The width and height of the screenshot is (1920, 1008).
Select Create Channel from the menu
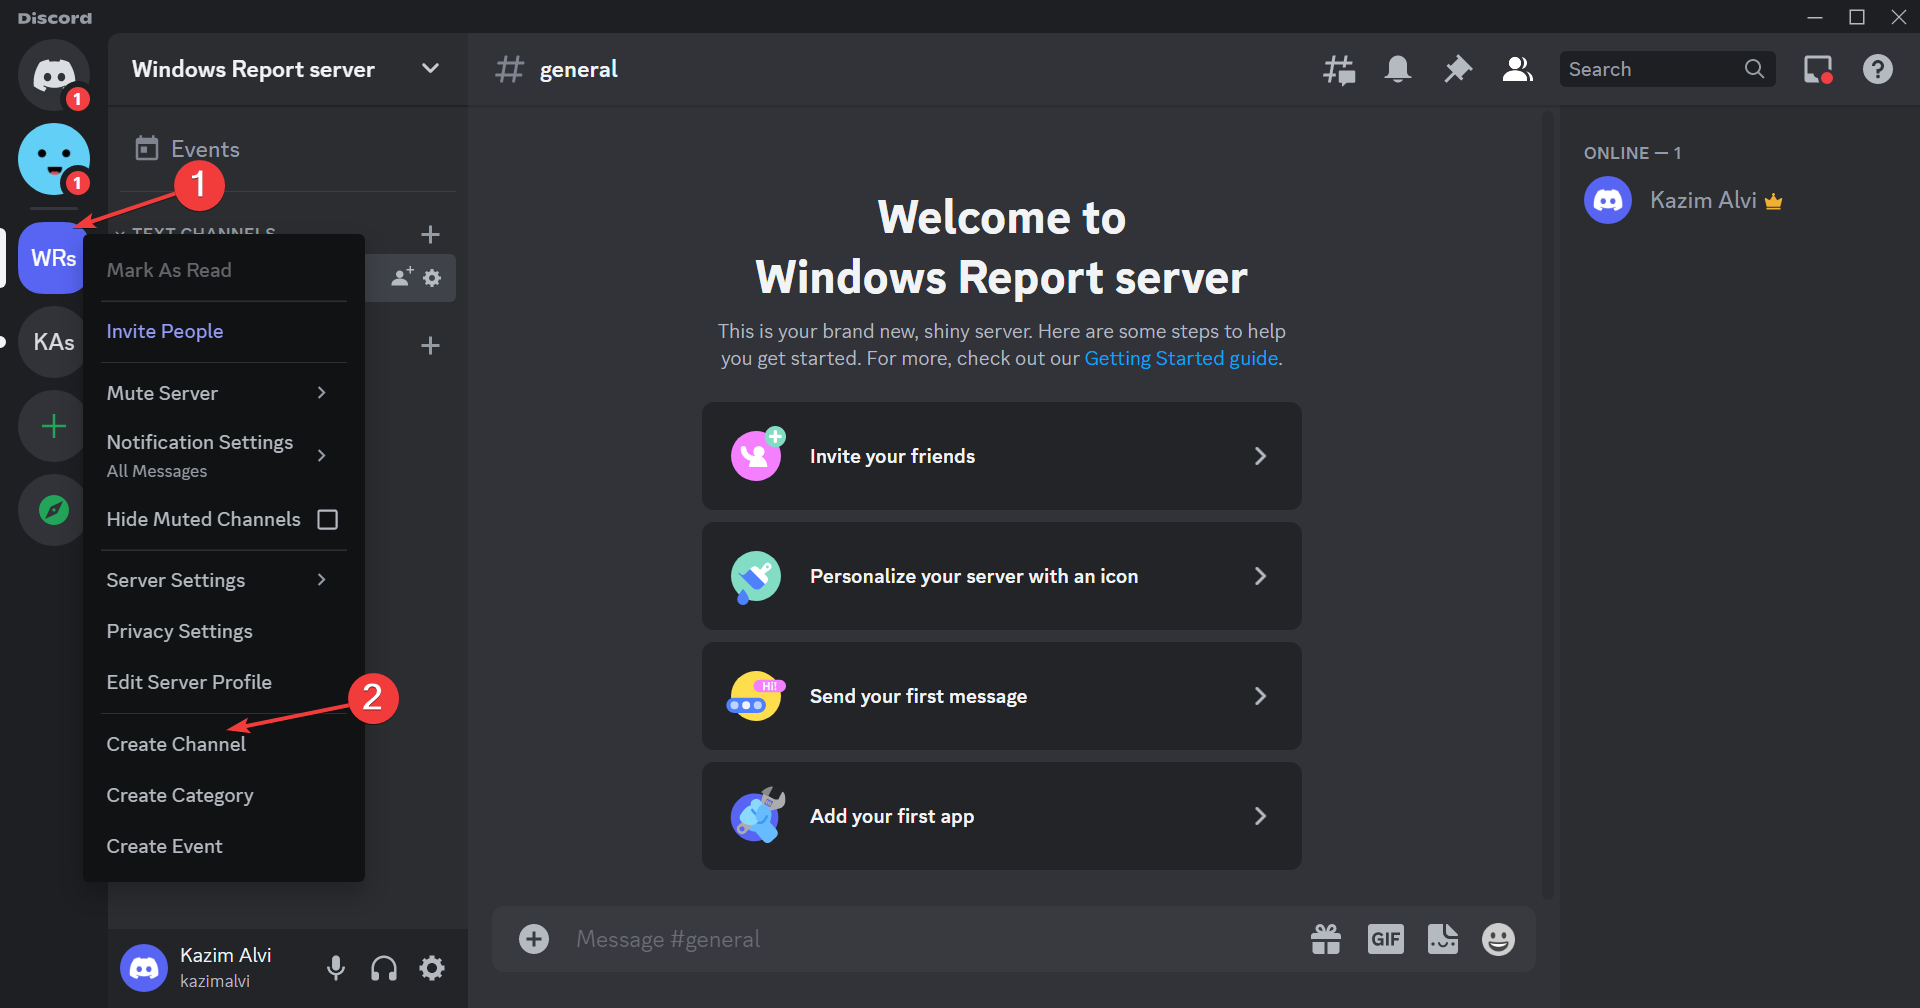click(224, 744)
